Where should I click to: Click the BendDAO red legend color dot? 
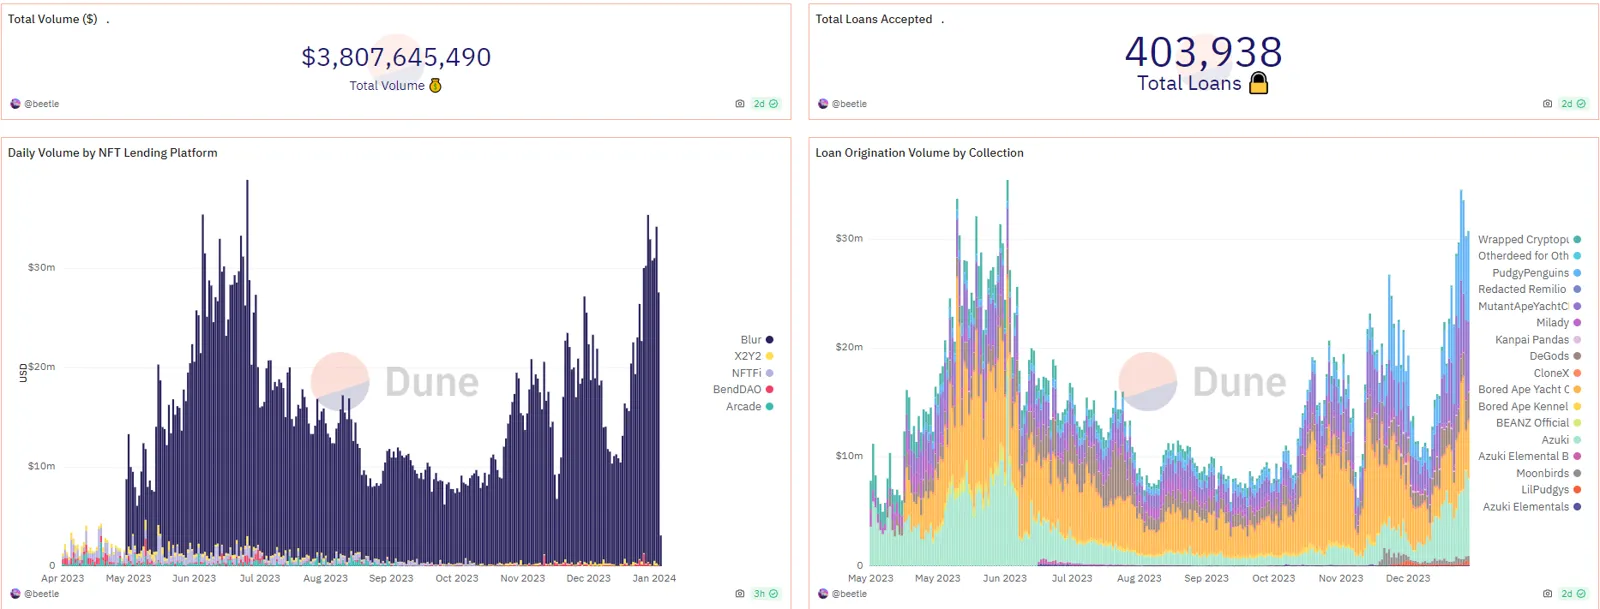pos(769,390)
